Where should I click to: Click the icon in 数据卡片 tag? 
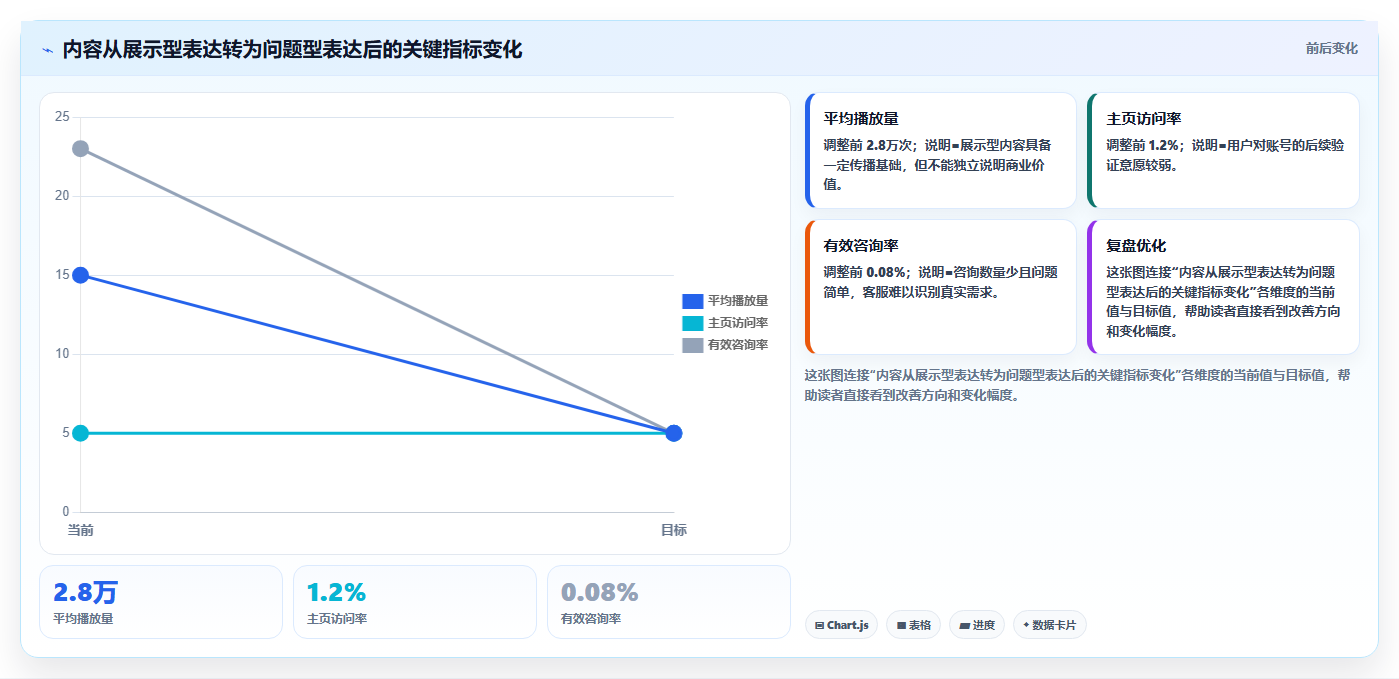1026,625
